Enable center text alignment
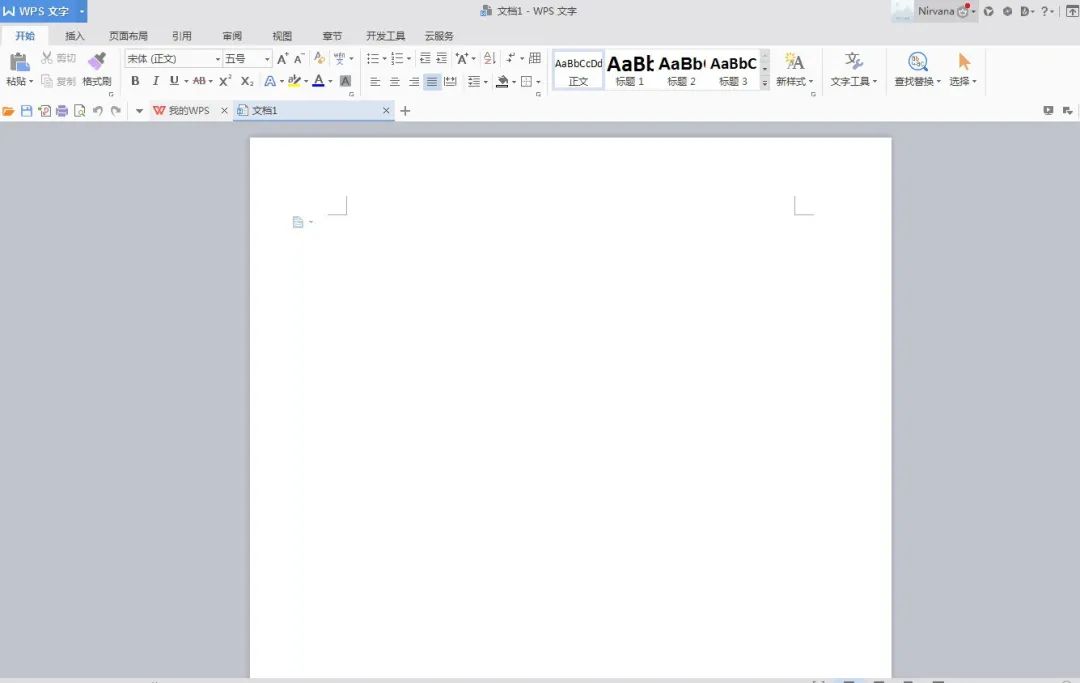Viewport: 1080px width, 683px height. tap(394, 82)
